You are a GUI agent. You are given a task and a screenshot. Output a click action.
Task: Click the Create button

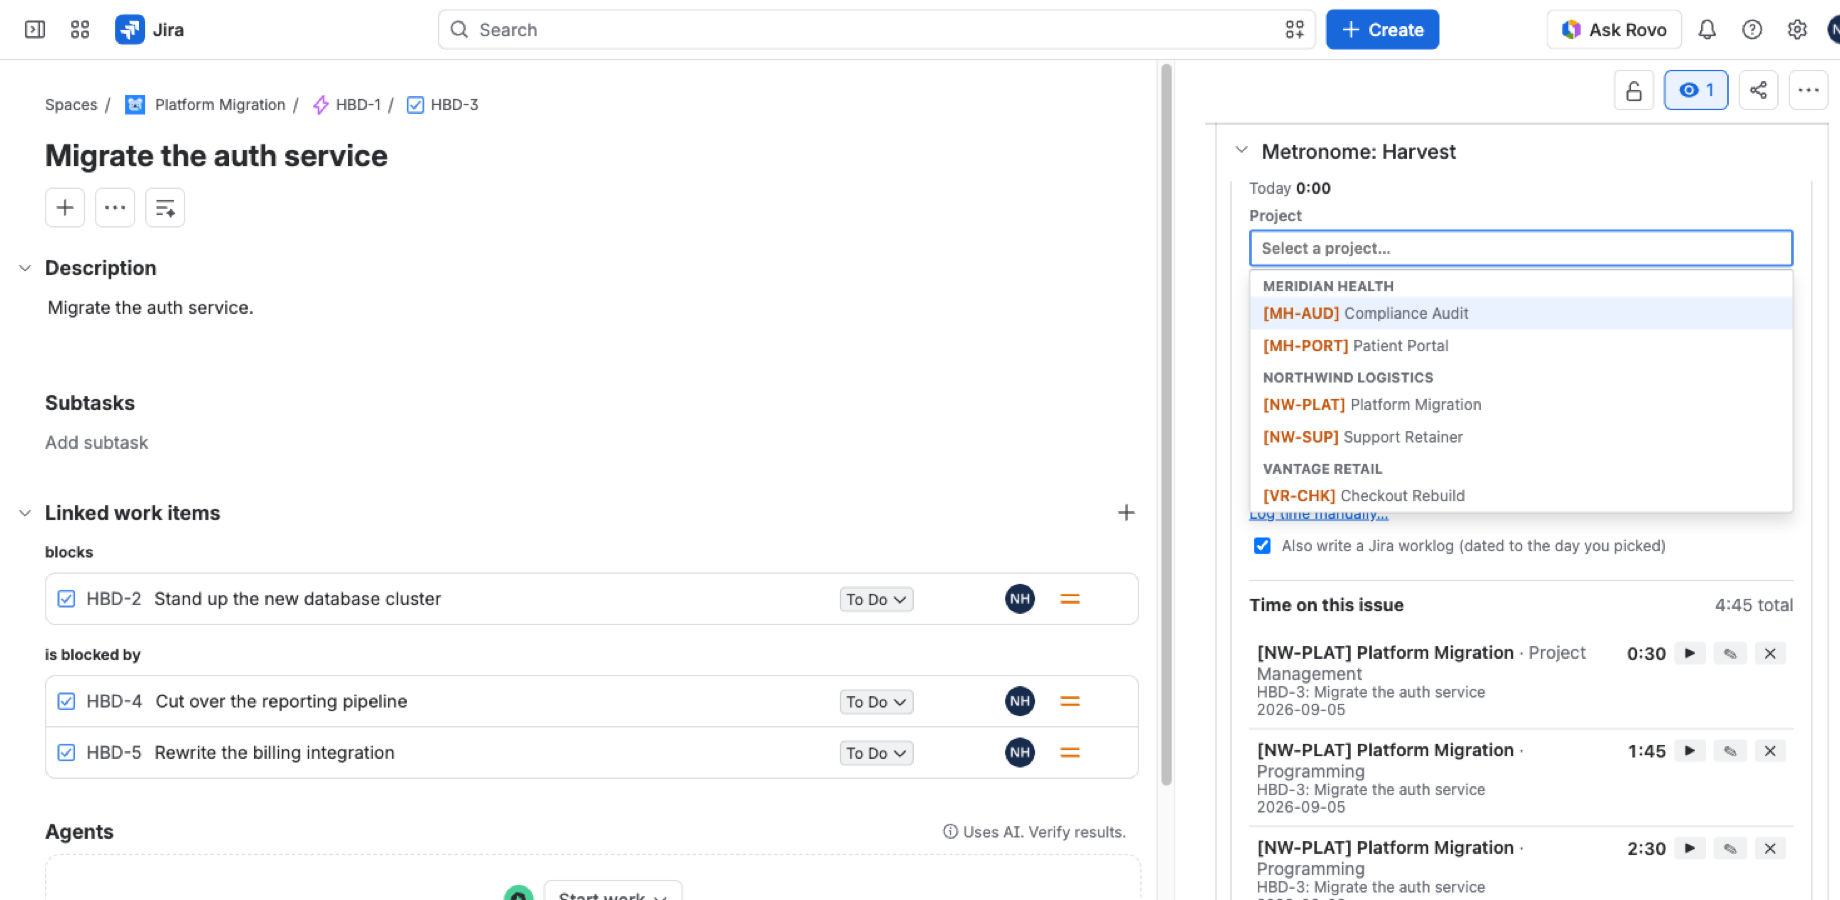tap(1382, 30)
